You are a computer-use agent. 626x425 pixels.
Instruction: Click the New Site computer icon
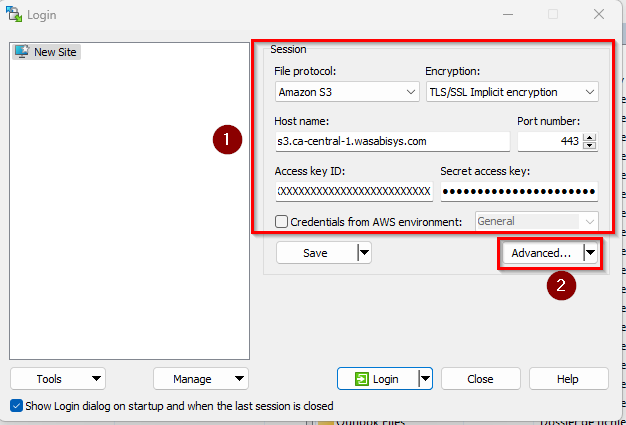click(x=22, y=51)
